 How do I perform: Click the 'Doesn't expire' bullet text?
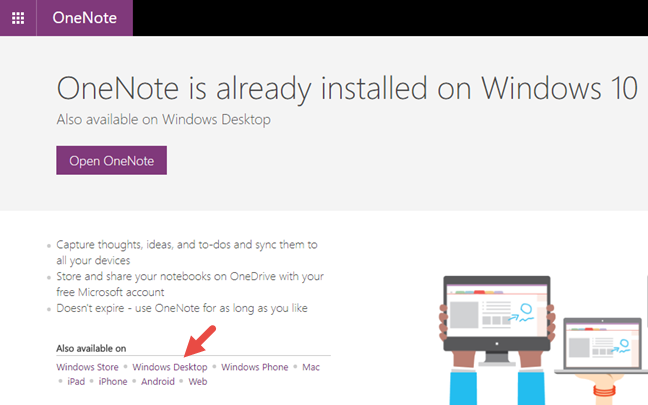pyautogui.click(x=182, y=308)
